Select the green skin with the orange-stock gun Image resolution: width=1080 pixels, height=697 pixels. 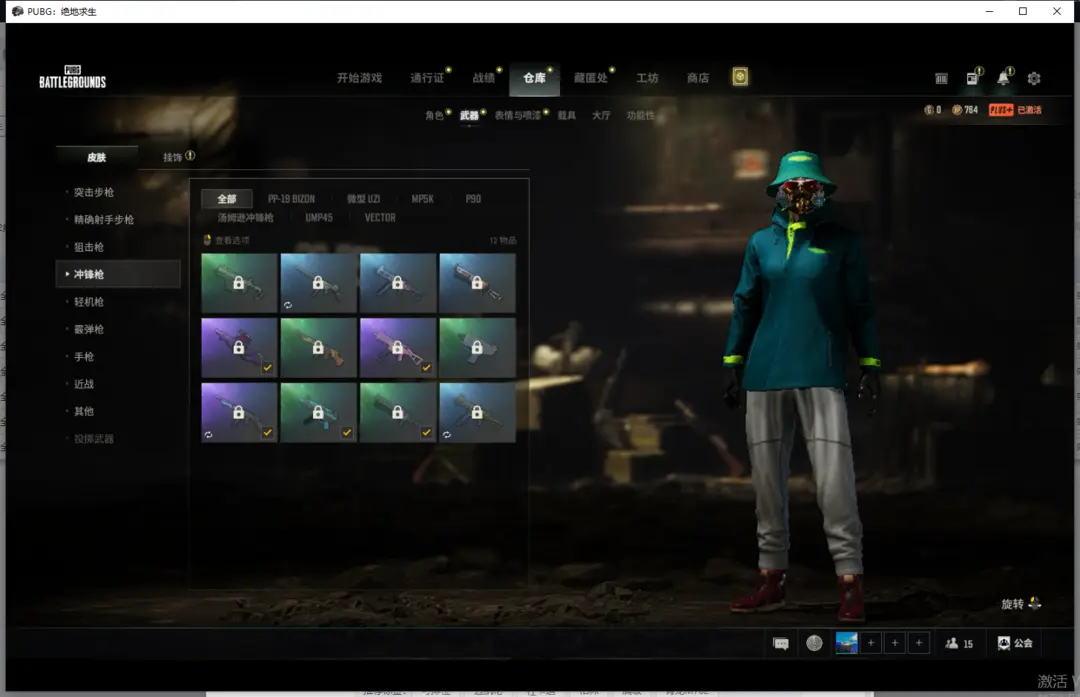(319, 348)
